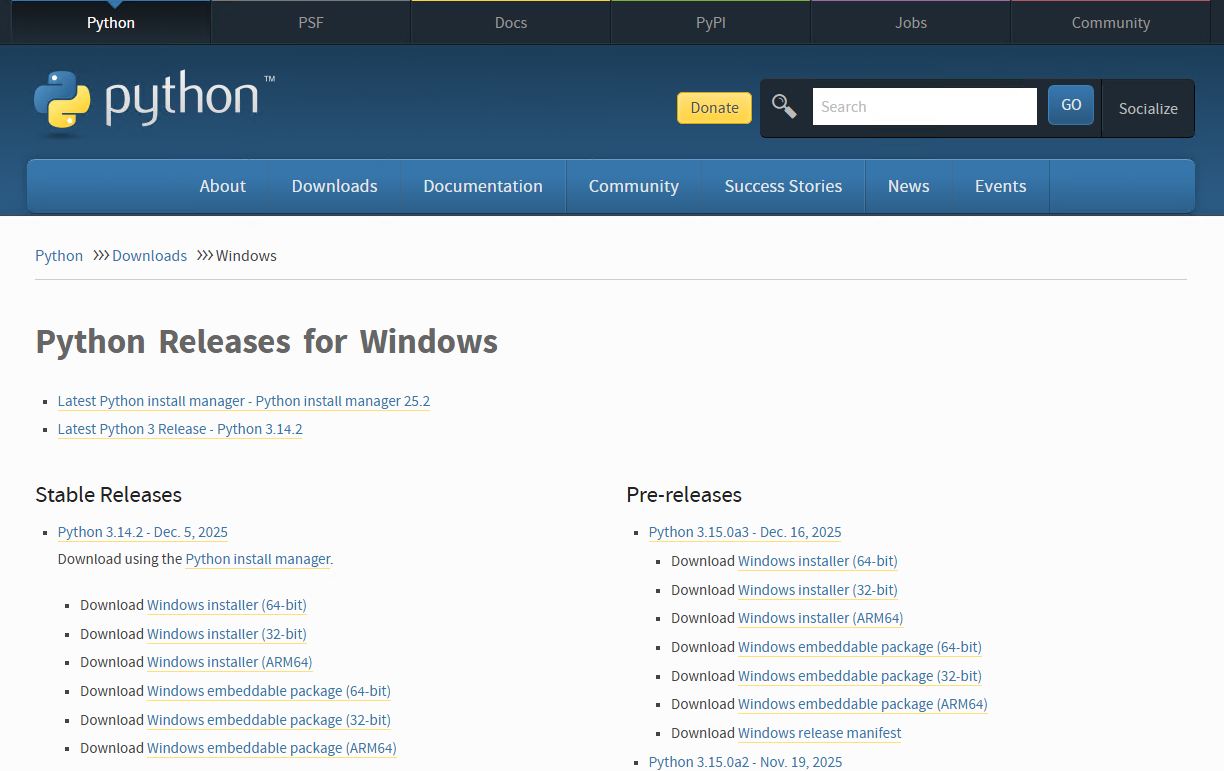Download stable Windows installer (64-bit)

click(227, 605)
